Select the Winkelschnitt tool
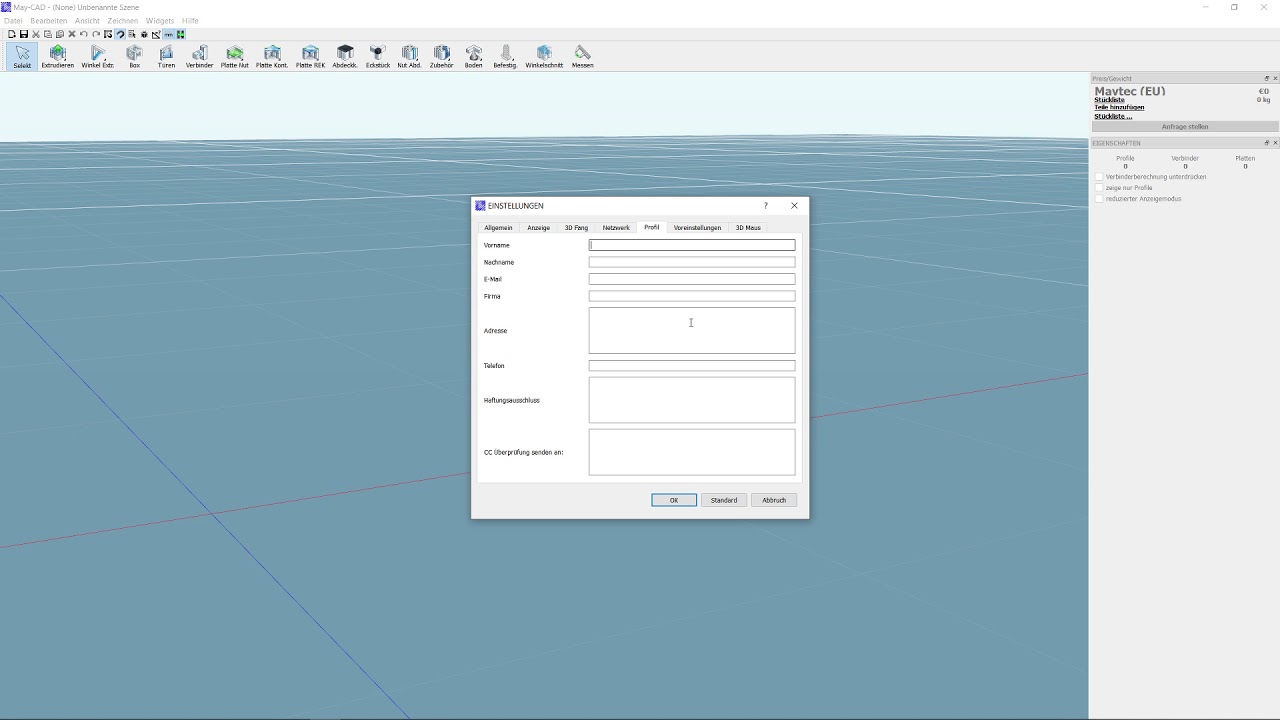Screen dimensions: 1280x720 coord(544,57)
